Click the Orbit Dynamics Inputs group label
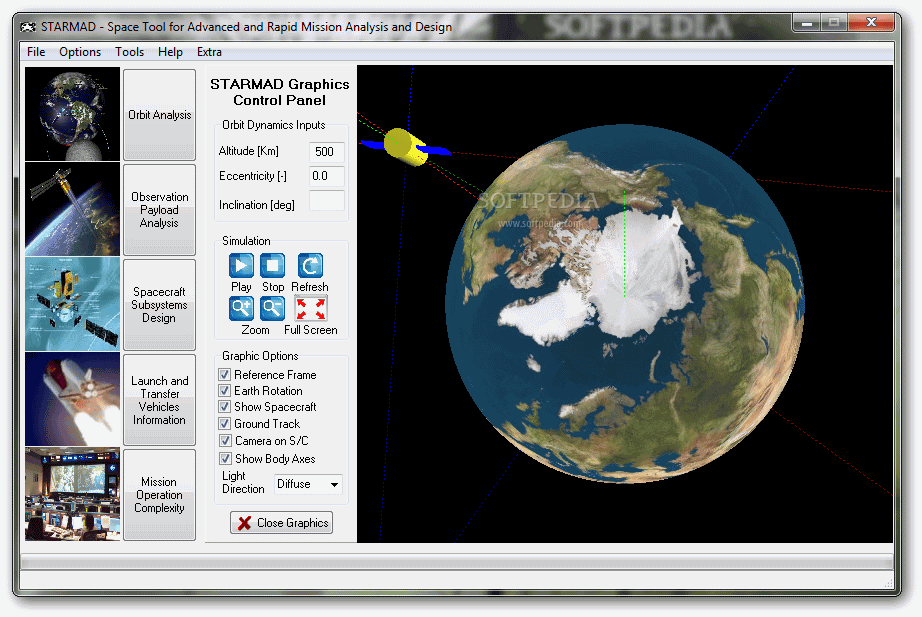The image size is (922, 617). (x=273, y=125)
